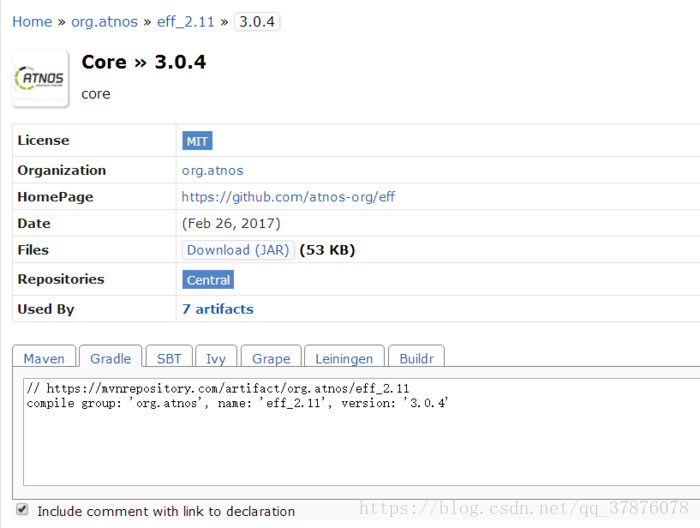Click the MIT license badge
Screen dimensions: 700x528
(x=197, y=141)
